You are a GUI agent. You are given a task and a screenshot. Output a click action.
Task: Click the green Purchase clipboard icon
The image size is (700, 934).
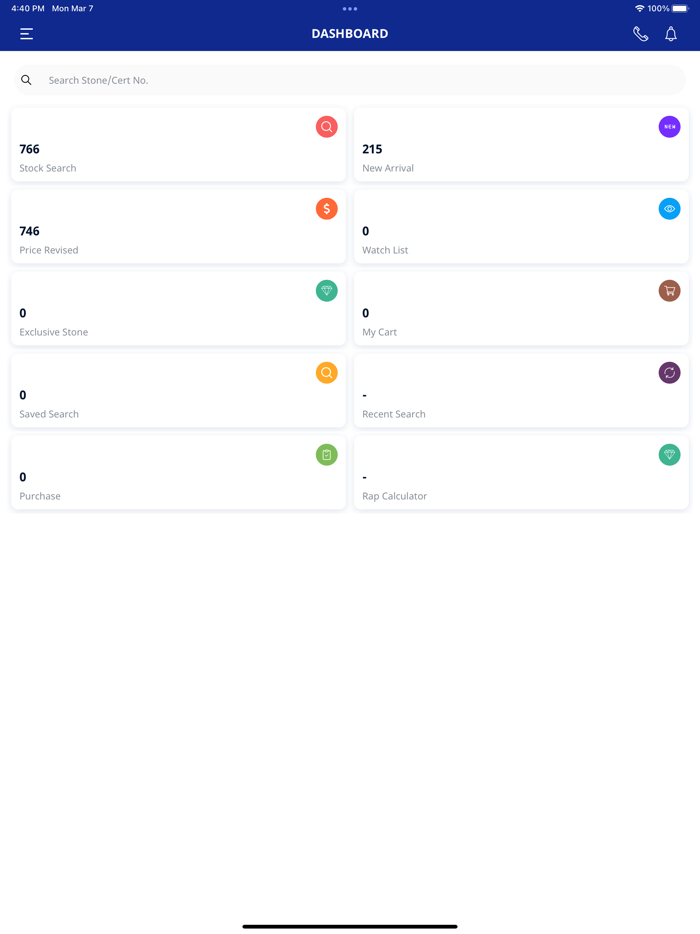(327, 455)
